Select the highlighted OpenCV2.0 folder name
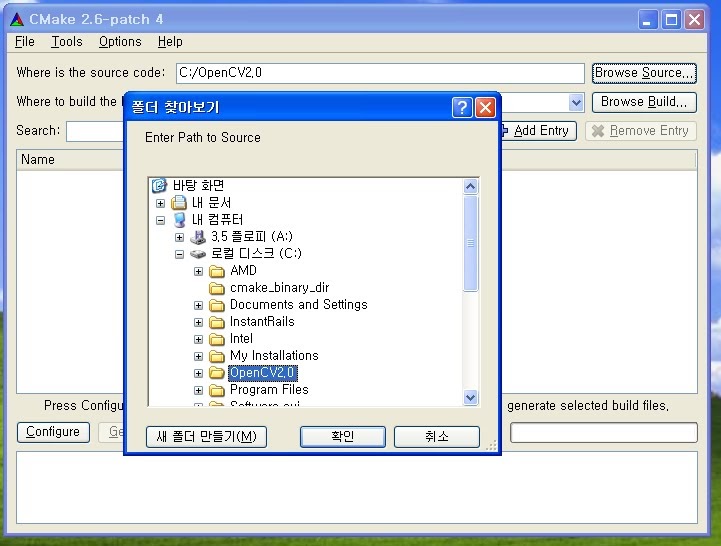Image resolution: width=721 pixels, height=546 pixels. pyautogui.click(x=263, y=373)
